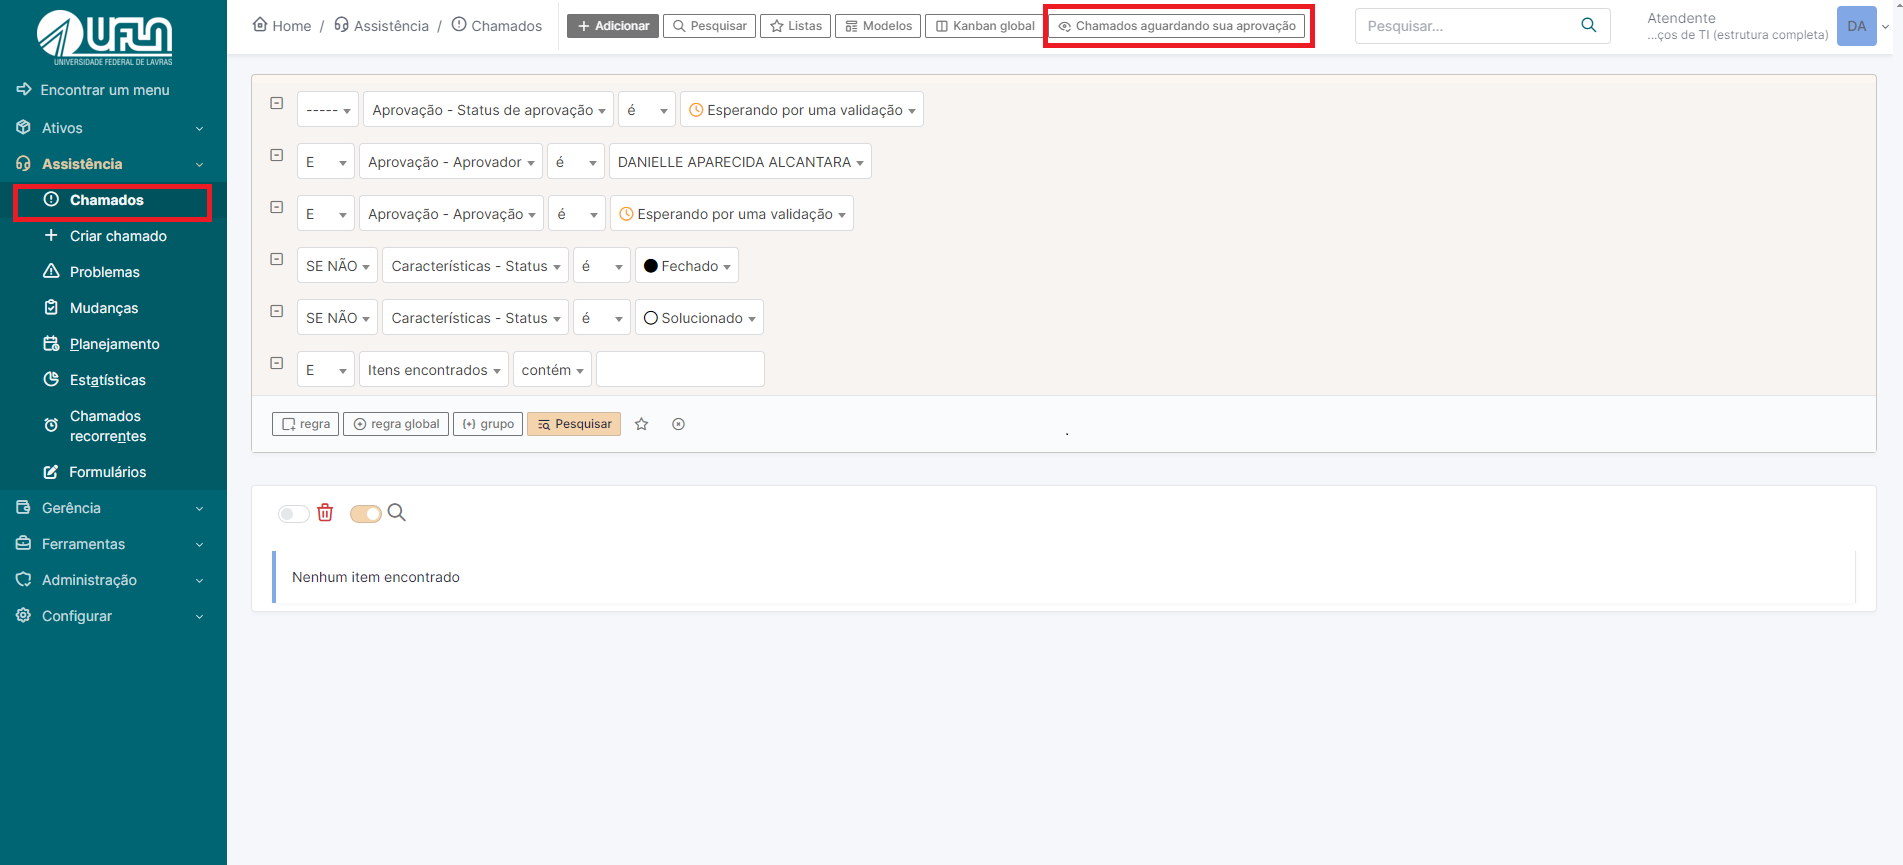Click the DA user avatar
Viewport: 1903px width, 865px height.
[x=1856, y=26]
